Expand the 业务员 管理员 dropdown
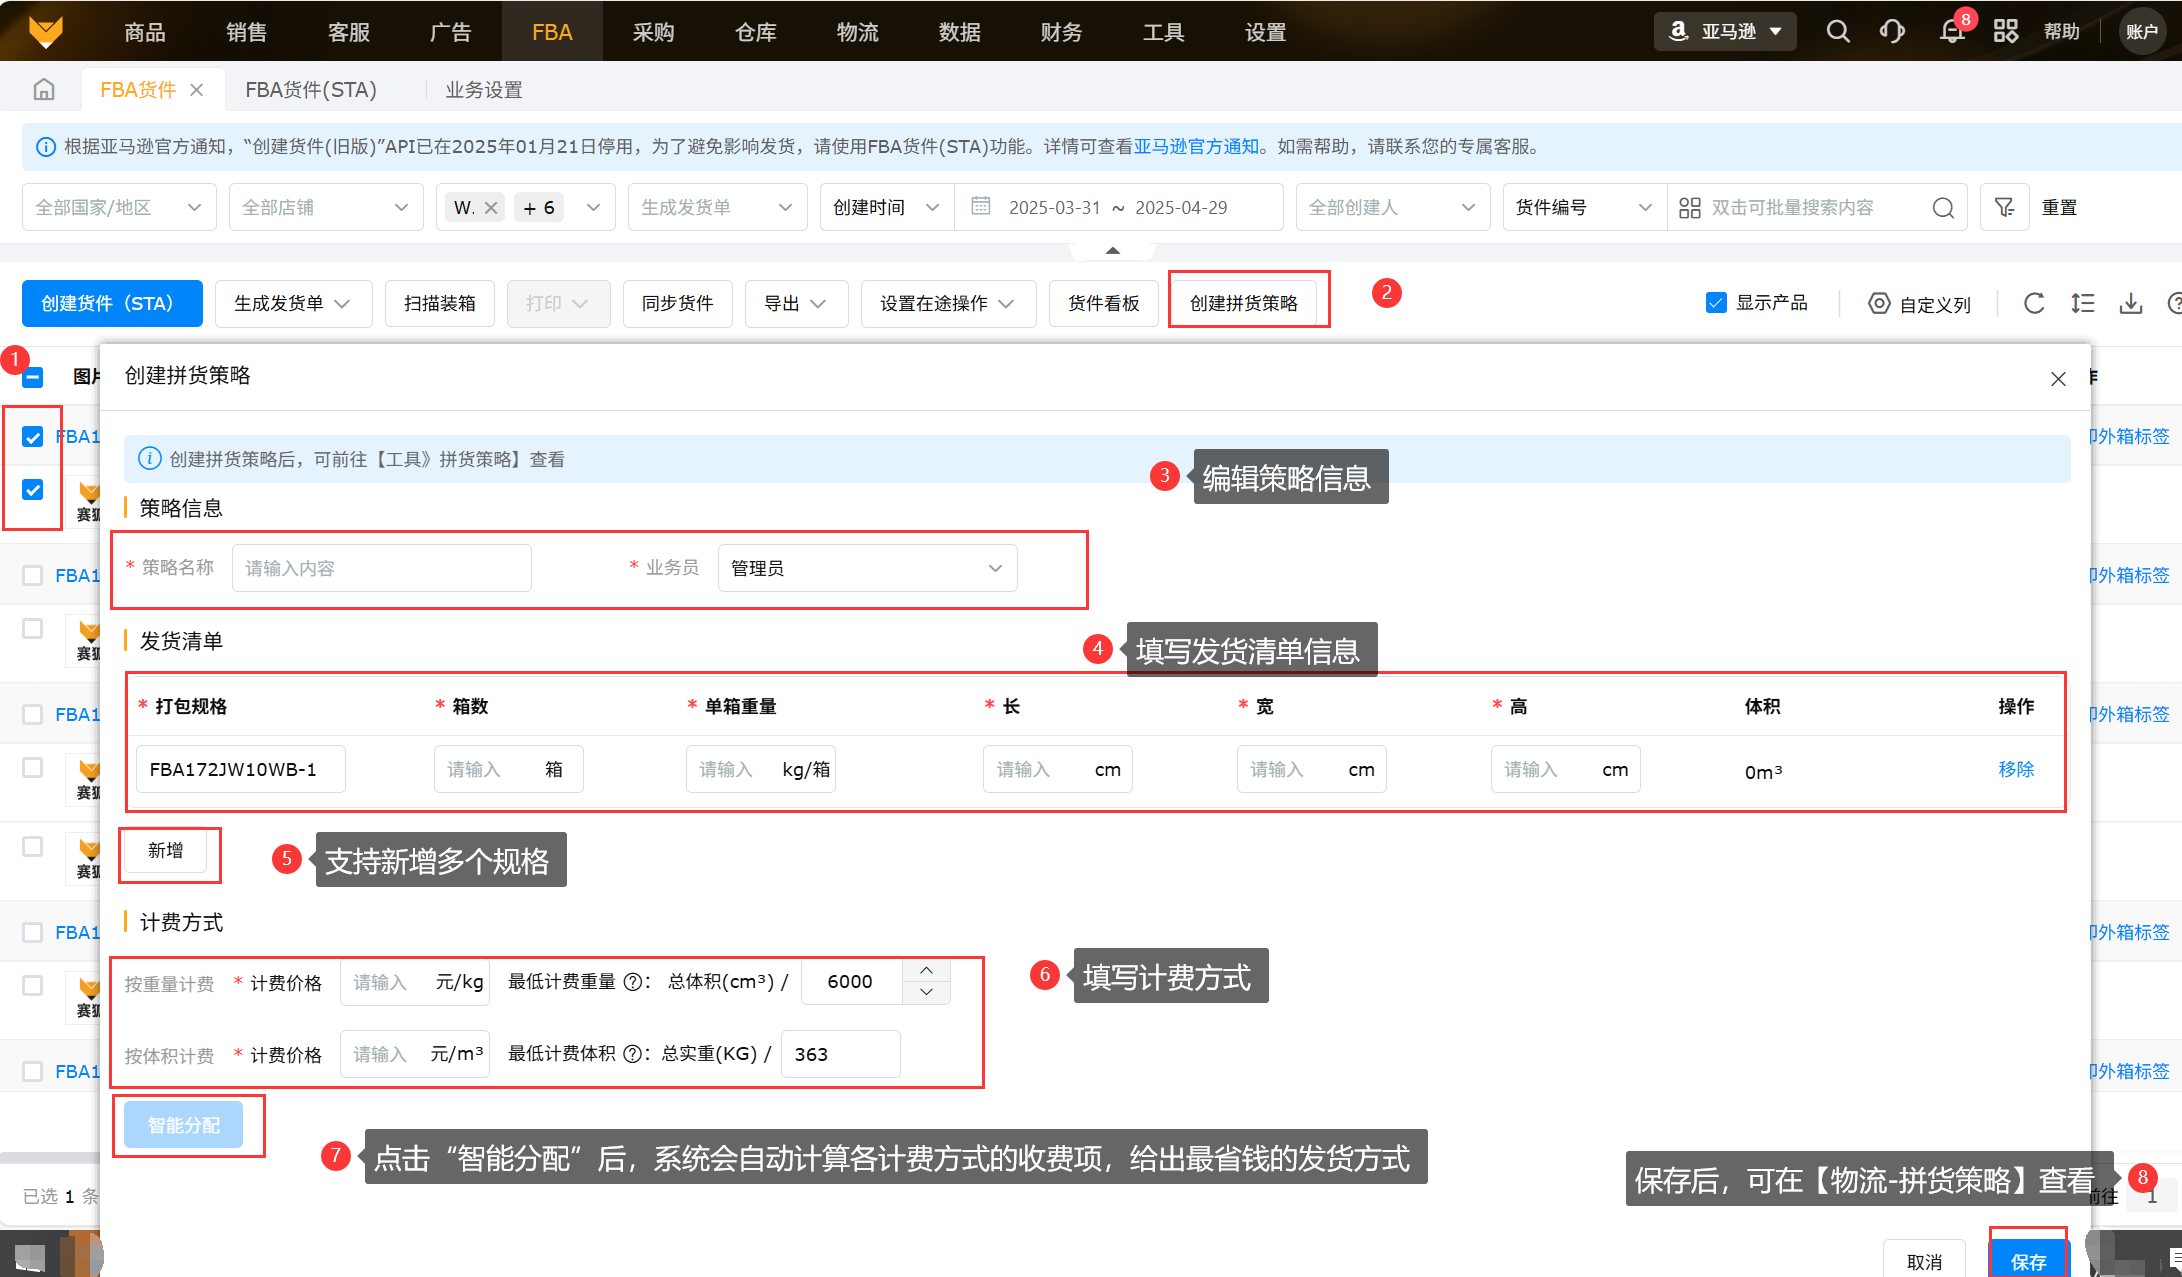Viewport: 2182px width, 1277px height. (x=867, y=568)
